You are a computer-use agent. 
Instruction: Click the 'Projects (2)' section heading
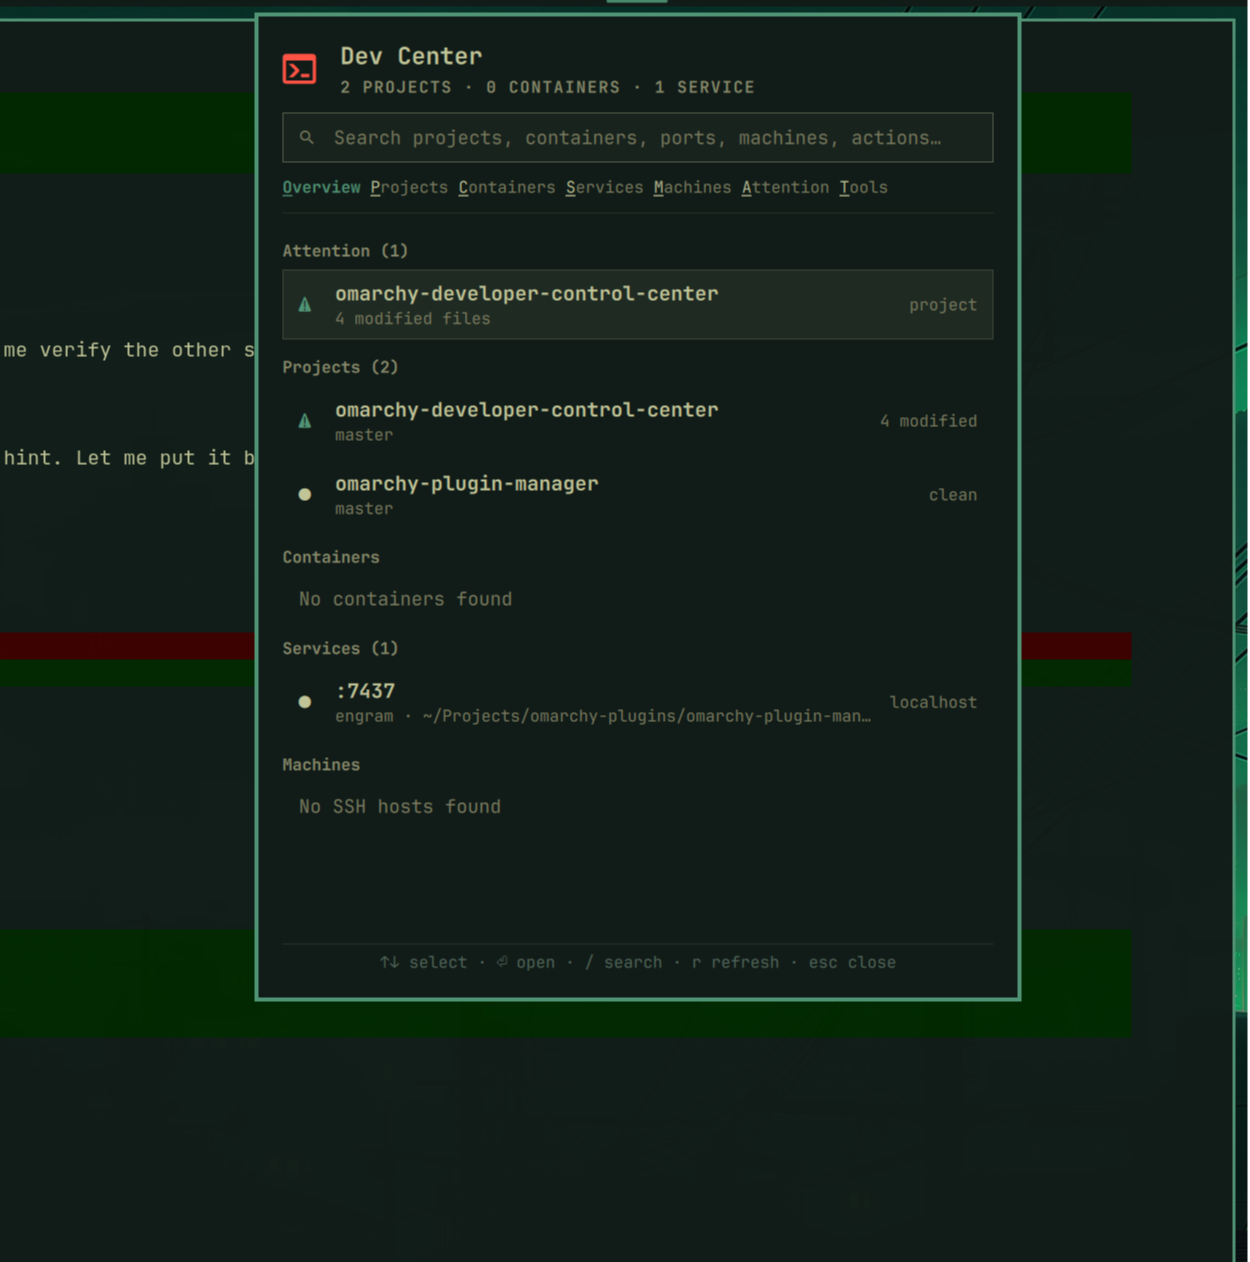340,367
